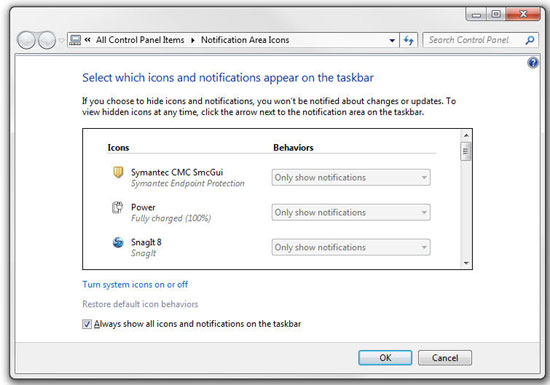Open Turn system icons on or off
Screen dimensions: 550x385
(x=135, y=284)
